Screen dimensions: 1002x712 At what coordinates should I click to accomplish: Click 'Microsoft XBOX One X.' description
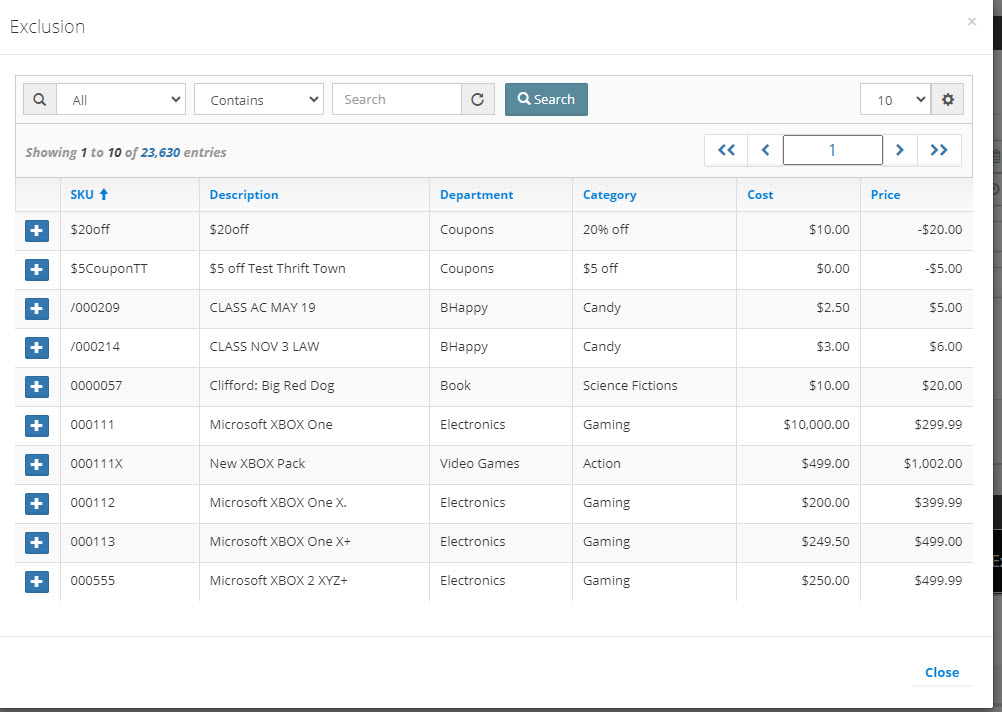278,502
